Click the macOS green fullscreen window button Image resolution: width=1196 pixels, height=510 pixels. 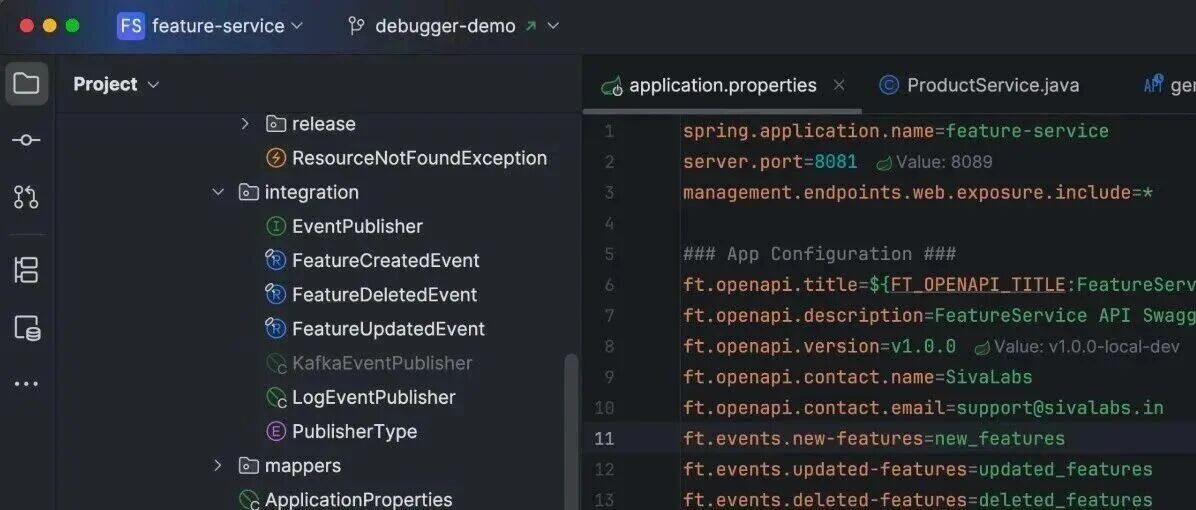coord(72,26)
